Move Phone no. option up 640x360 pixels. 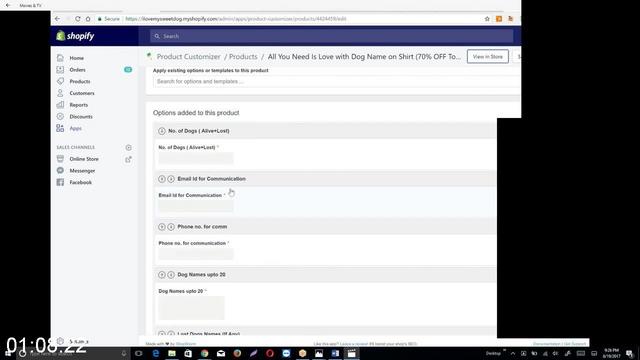pyautogui.click(x=162, y=227)
